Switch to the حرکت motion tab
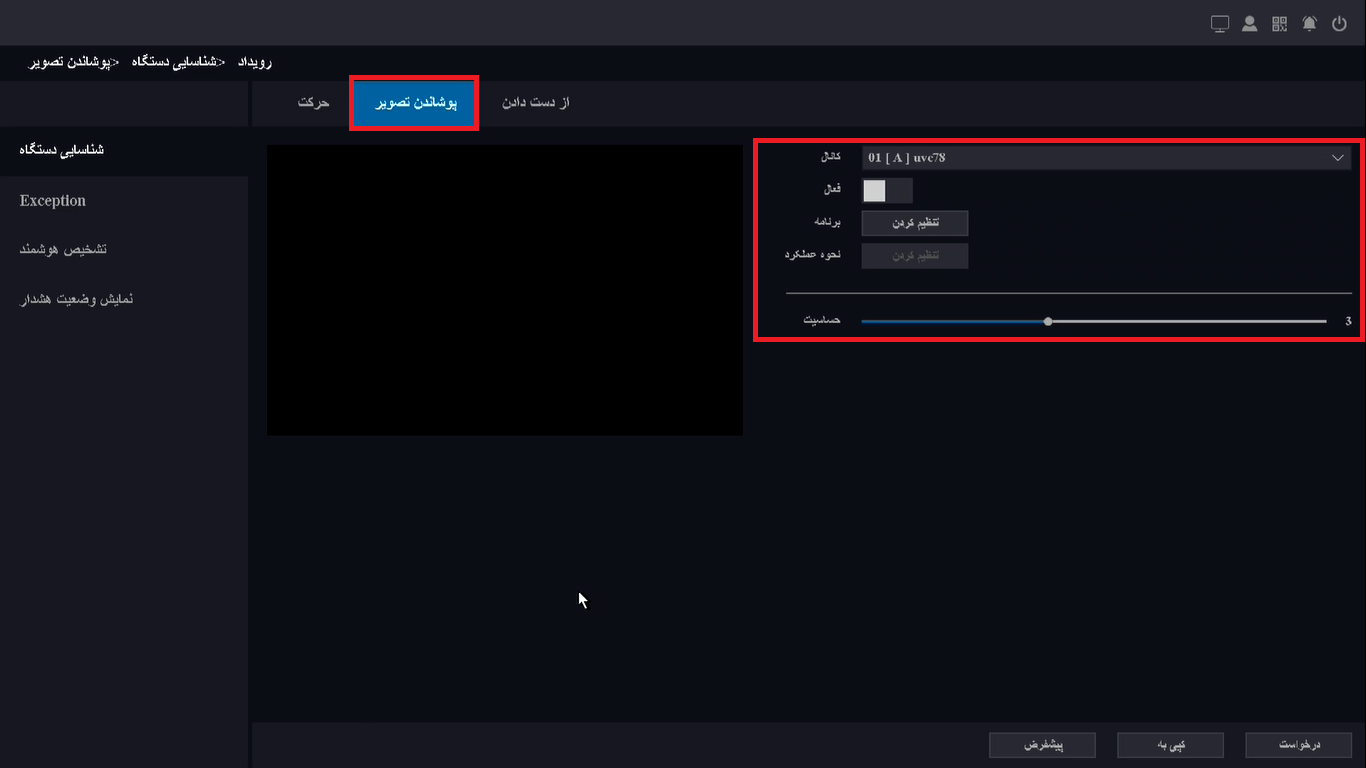This screenshot has height=768, width=1366. [314, 103]
